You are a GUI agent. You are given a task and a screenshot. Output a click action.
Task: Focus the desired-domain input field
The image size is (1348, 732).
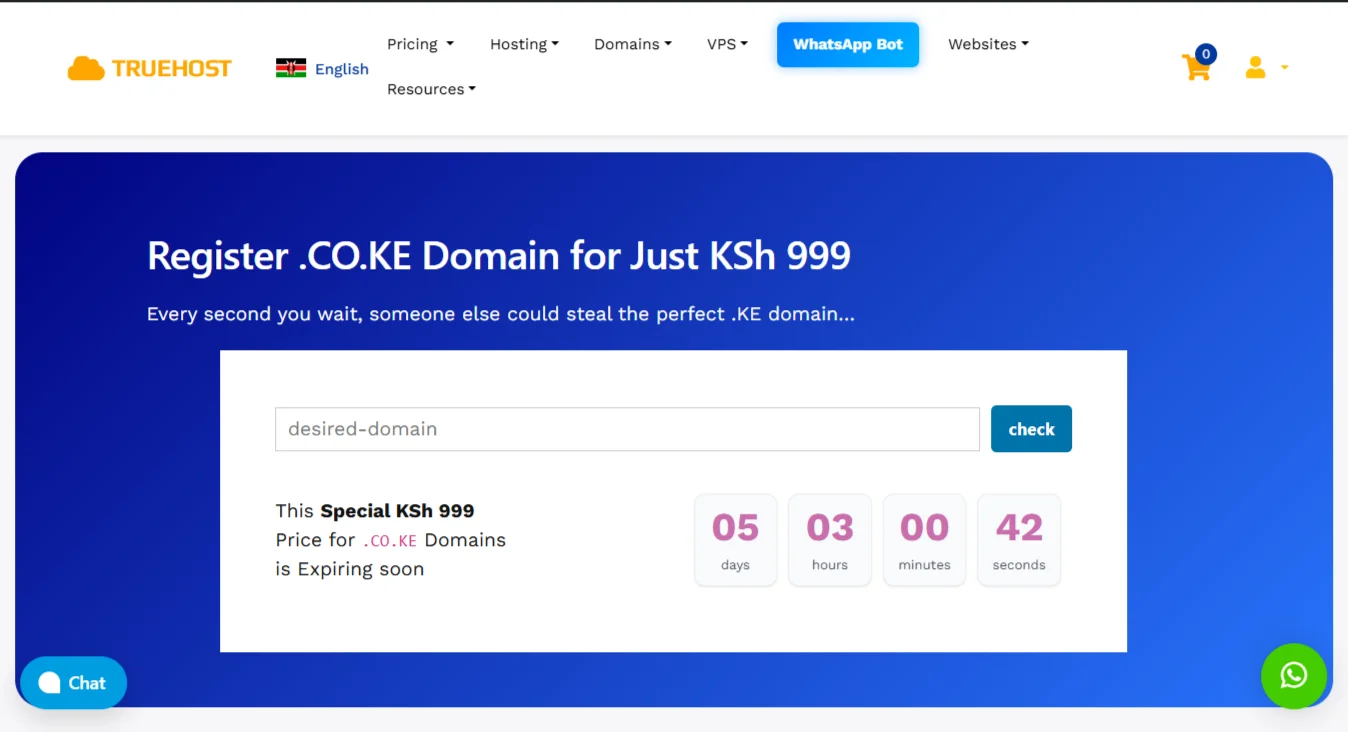[x=627, y=429]
